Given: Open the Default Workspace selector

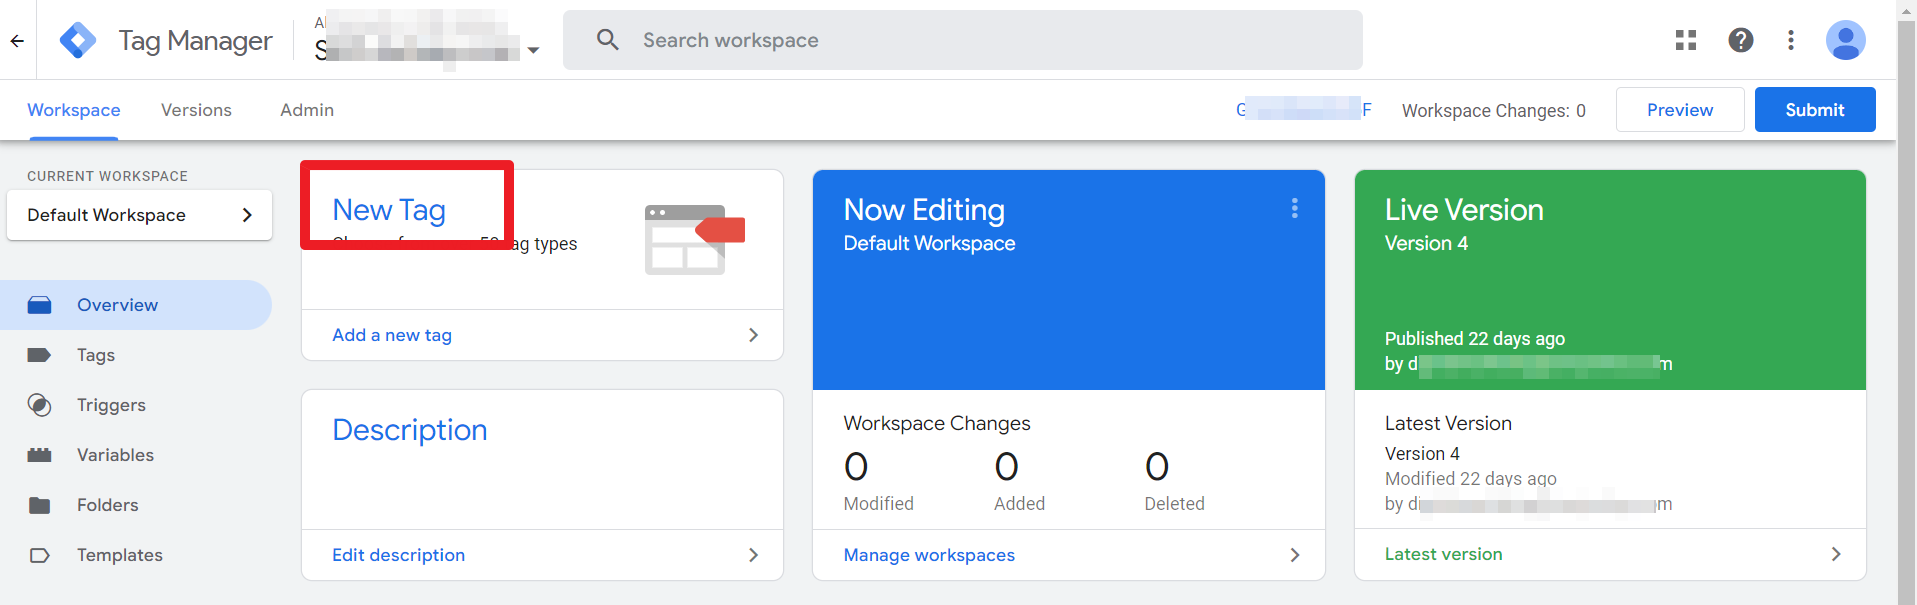Looking at the screenshot, I should tap(139, 215).
